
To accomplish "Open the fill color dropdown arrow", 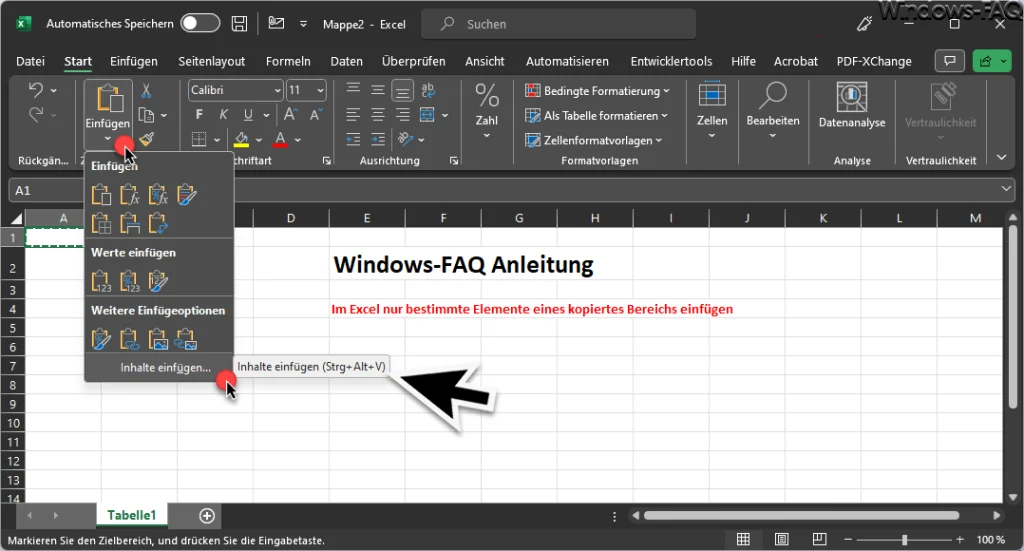I will tap(259, 140).
